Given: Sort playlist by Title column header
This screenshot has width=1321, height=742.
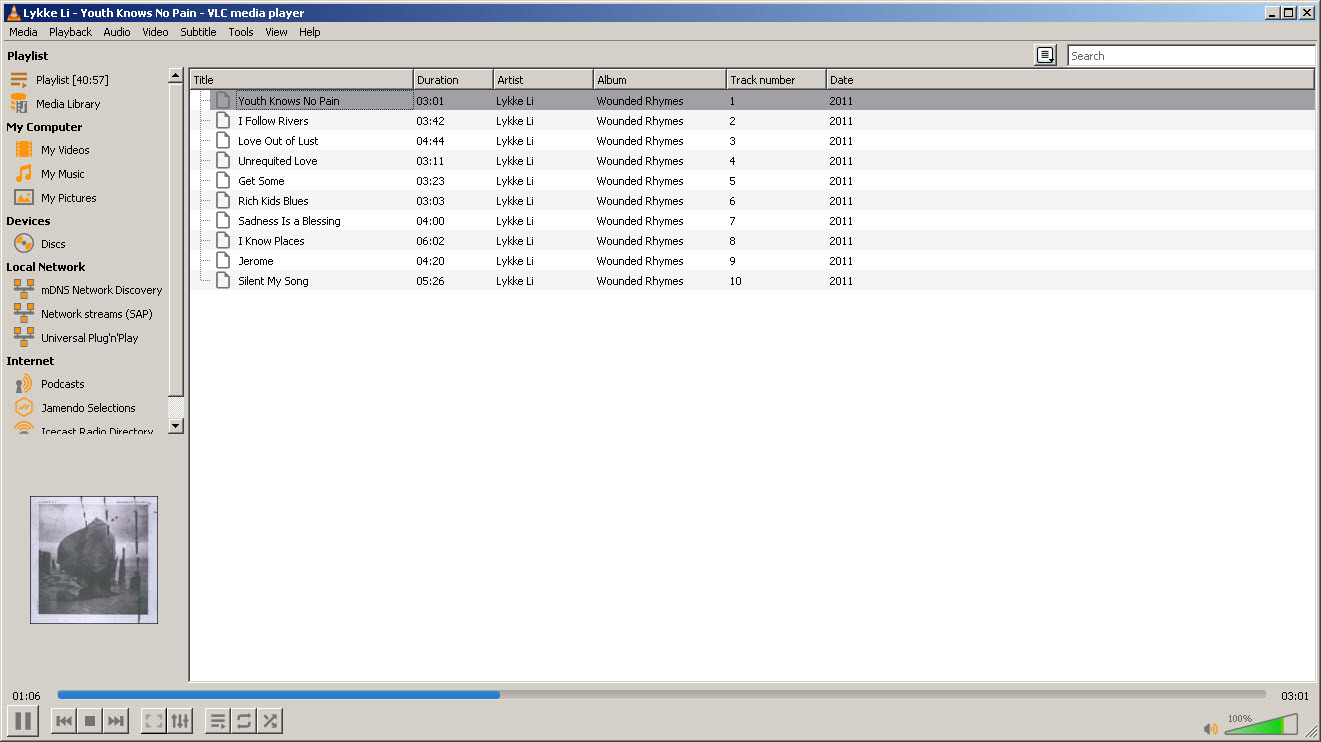Looking at the screenshot, I should (x=301, y=80).
